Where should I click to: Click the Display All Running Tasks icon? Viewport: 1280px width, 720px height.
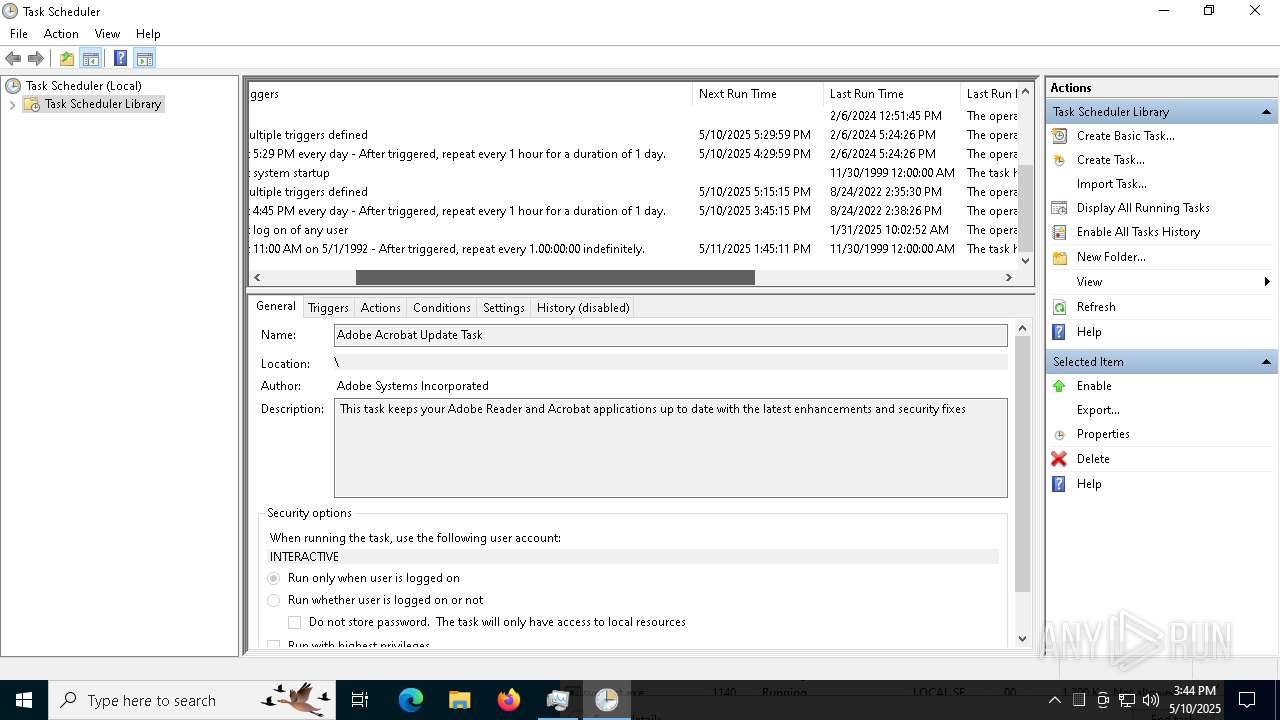[x=1059, y=208]
